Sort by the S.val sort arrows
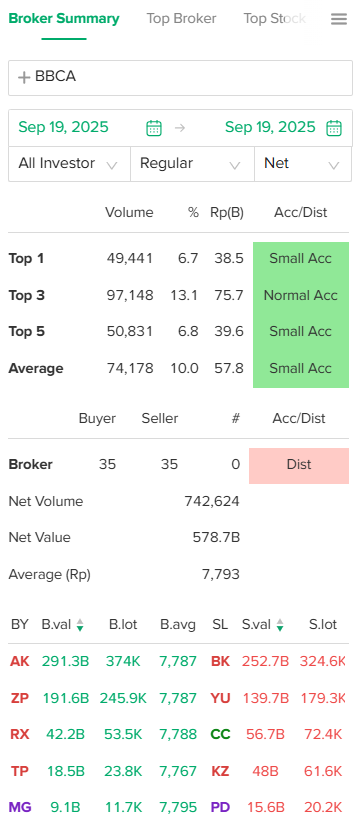The height and width of the screenshot is (822, 361). [280, 624]
